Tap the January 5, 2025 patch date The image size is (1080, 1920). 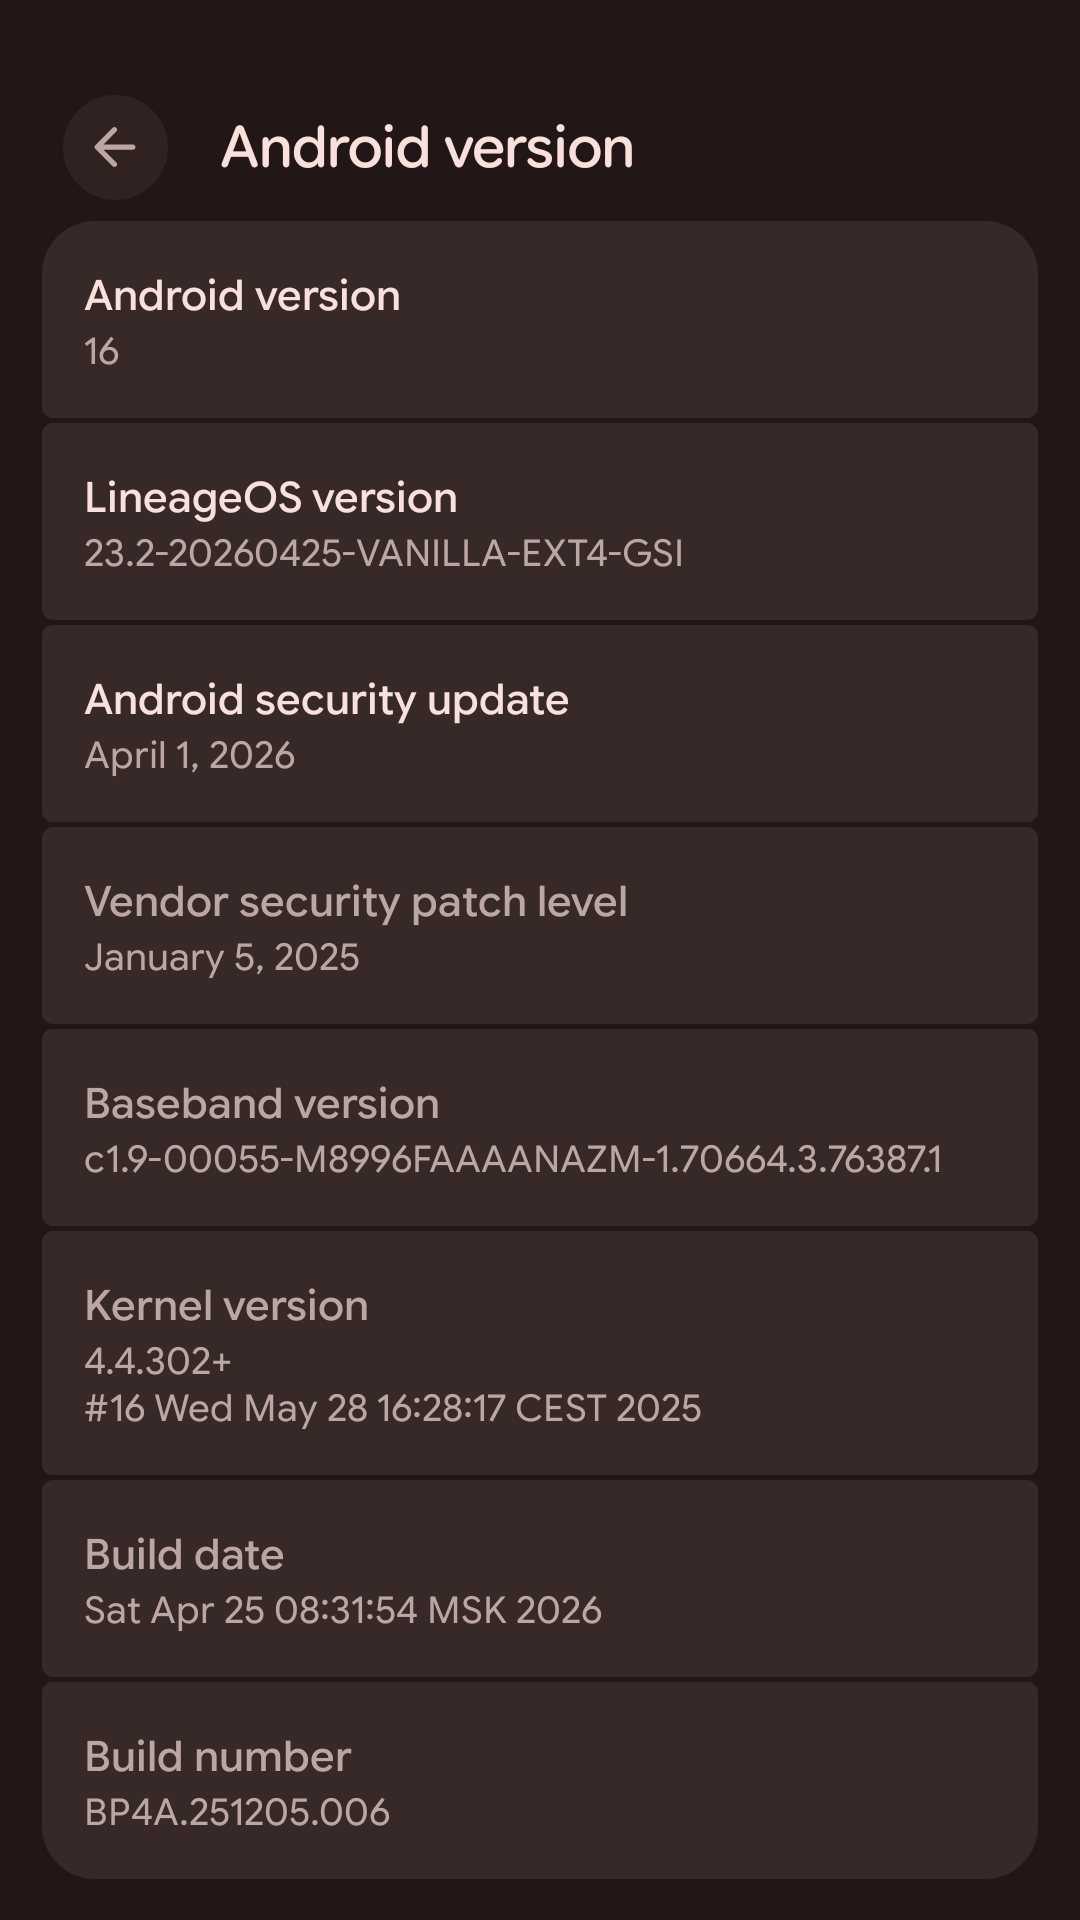pyautogui.click(x=222, y=958)
